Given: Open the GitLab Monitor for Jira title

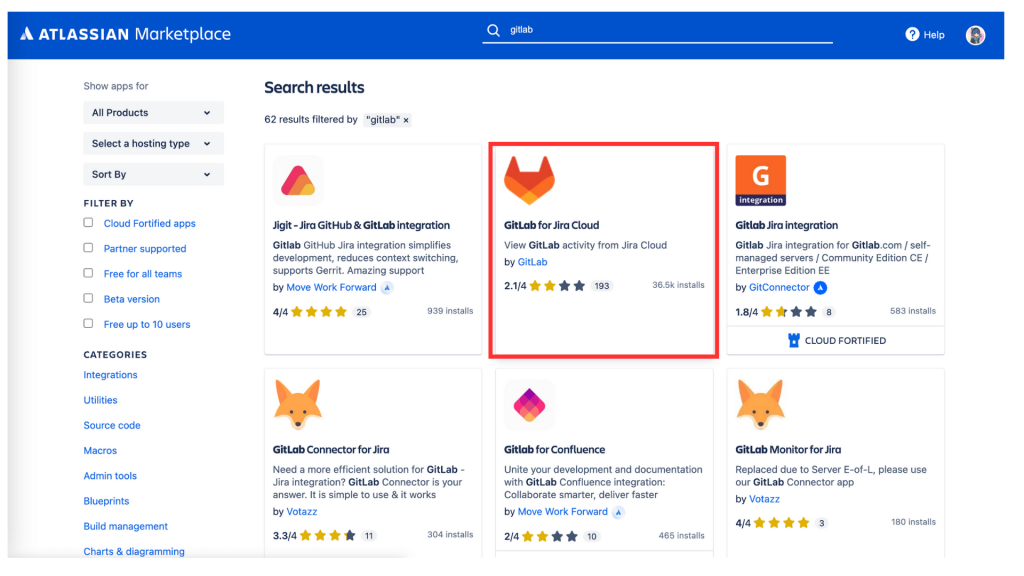Looking at the screenshot, I should (x=788, y=450).
